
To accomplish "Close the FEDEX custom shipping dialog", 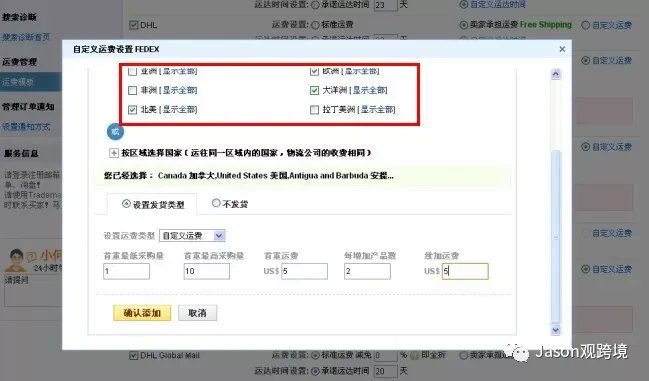I will coord(562,49).
